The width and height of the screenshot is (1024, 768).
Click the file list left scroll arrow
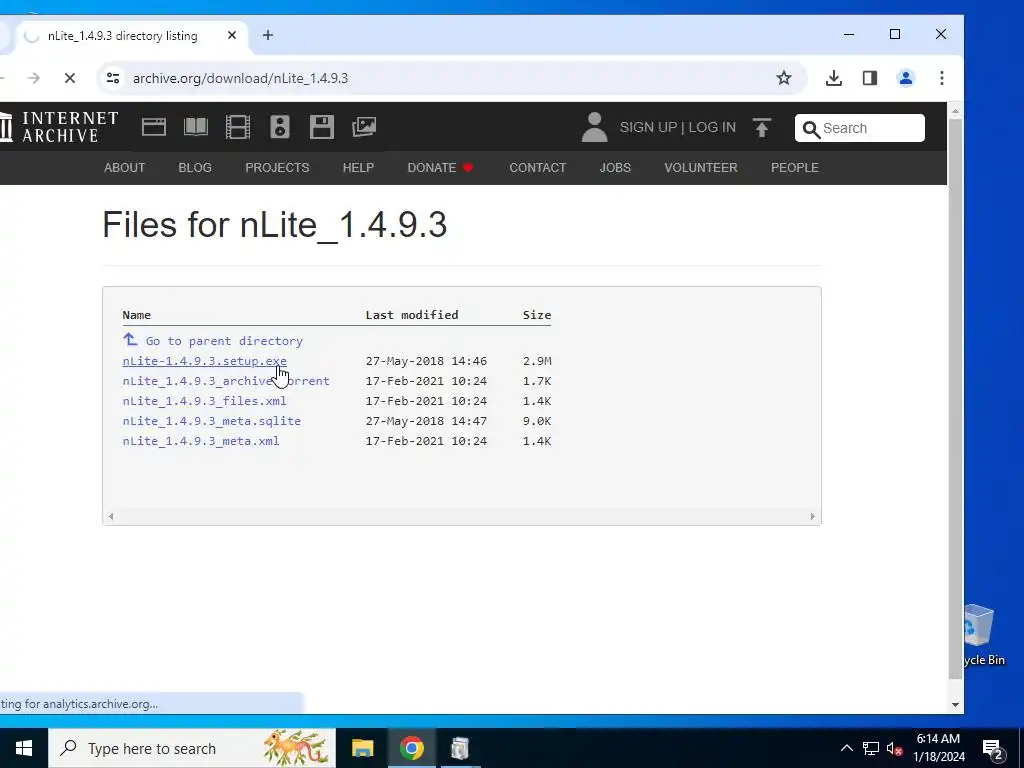111,517
